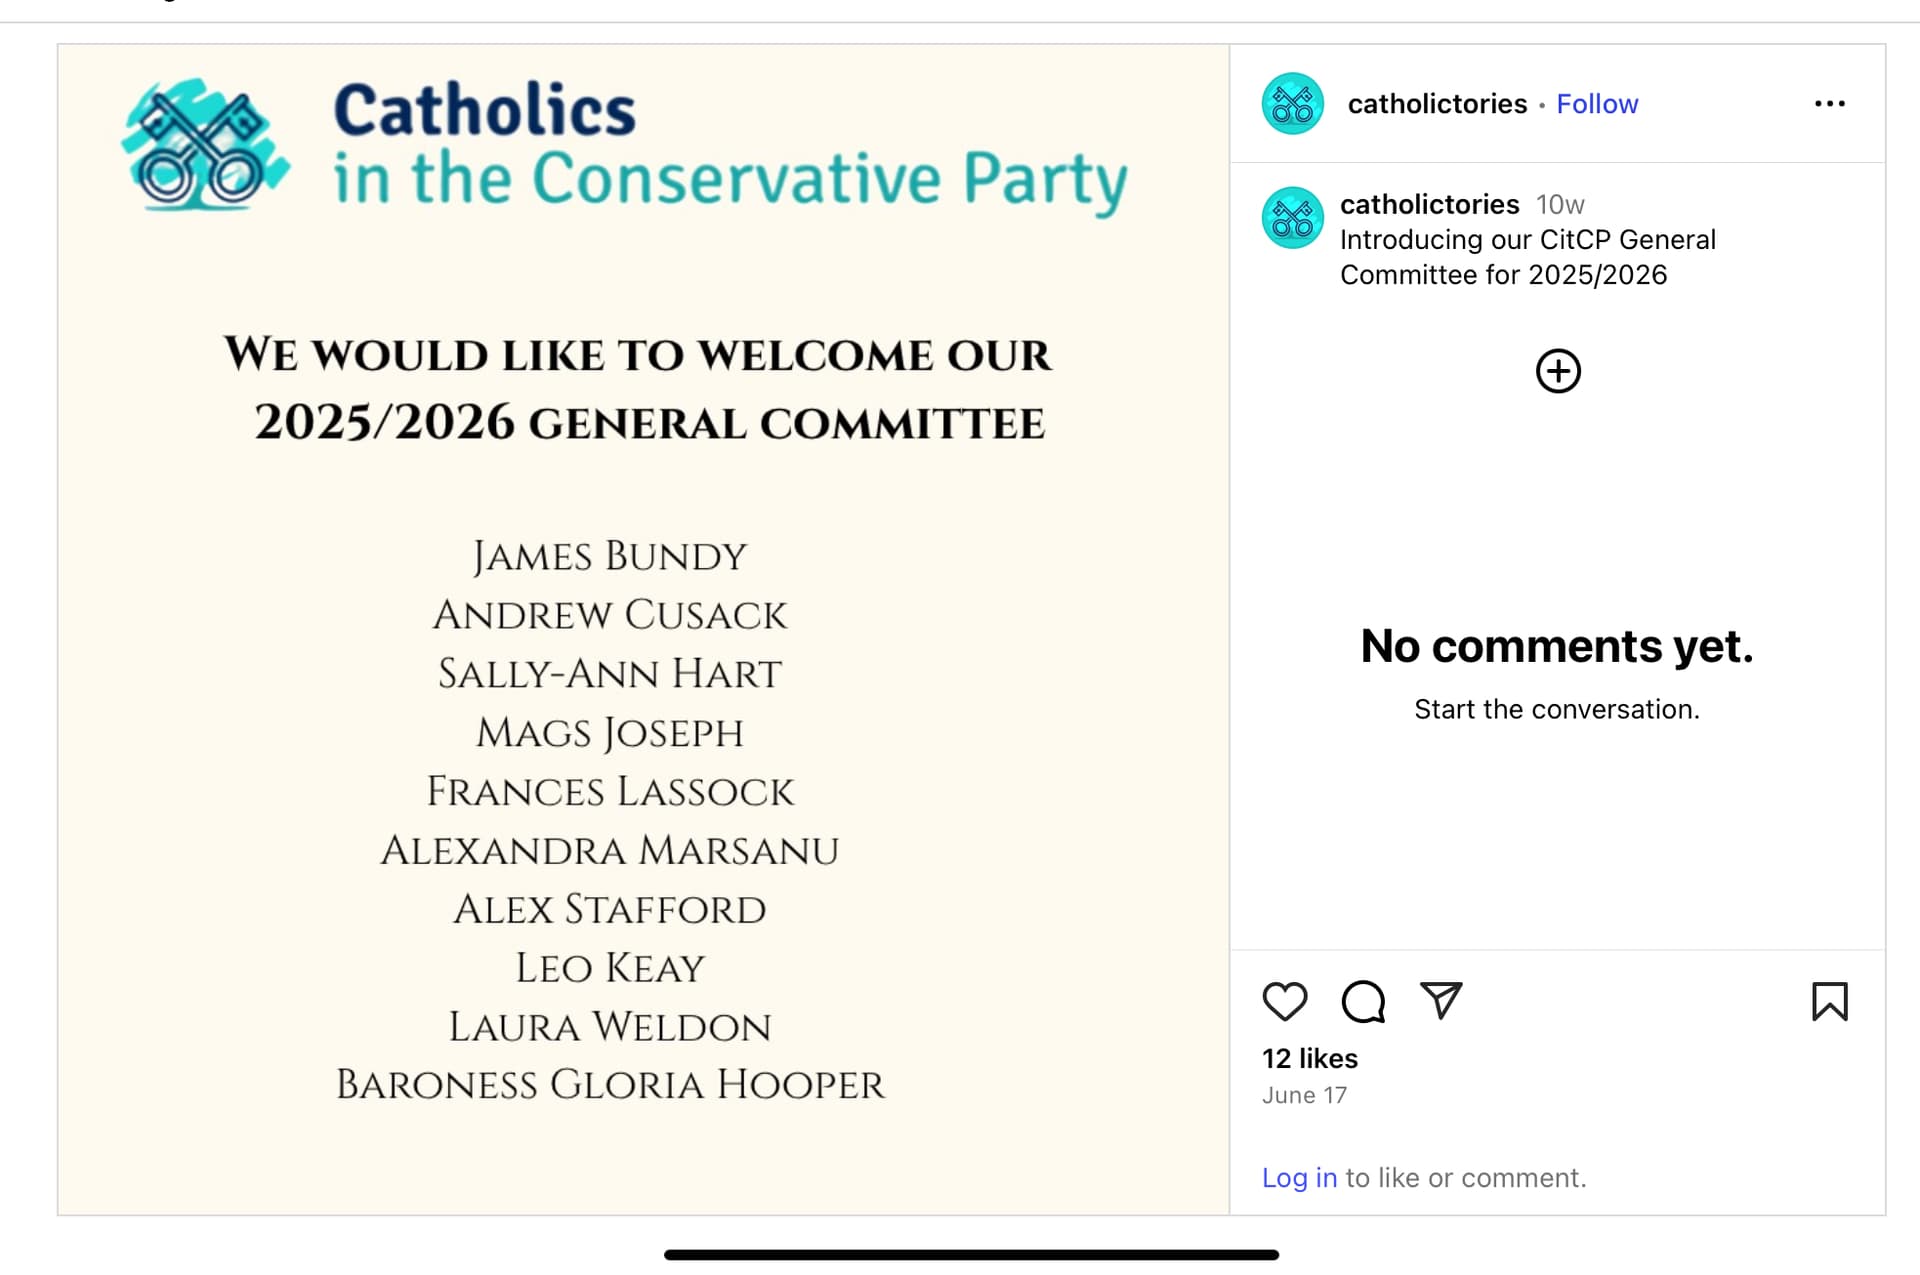Open catholictories profile from header username
The height and width of the screenshot is (1275, 1920).
[x=1437, y=104]
